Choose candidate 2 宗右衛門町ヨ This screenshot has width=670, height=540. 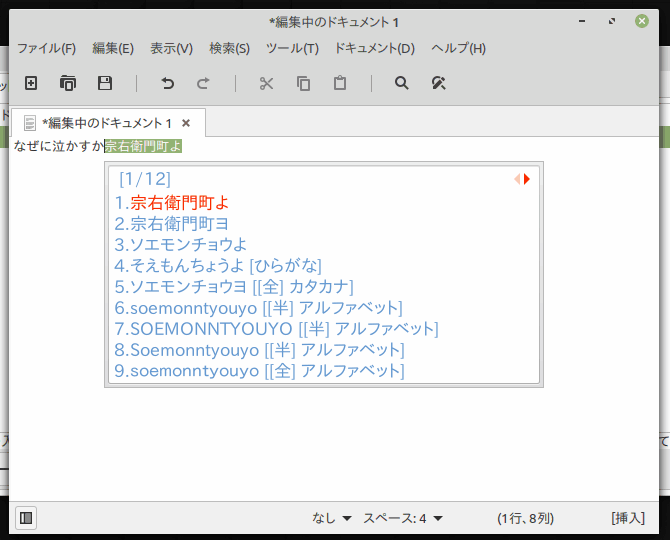(172, 223)
